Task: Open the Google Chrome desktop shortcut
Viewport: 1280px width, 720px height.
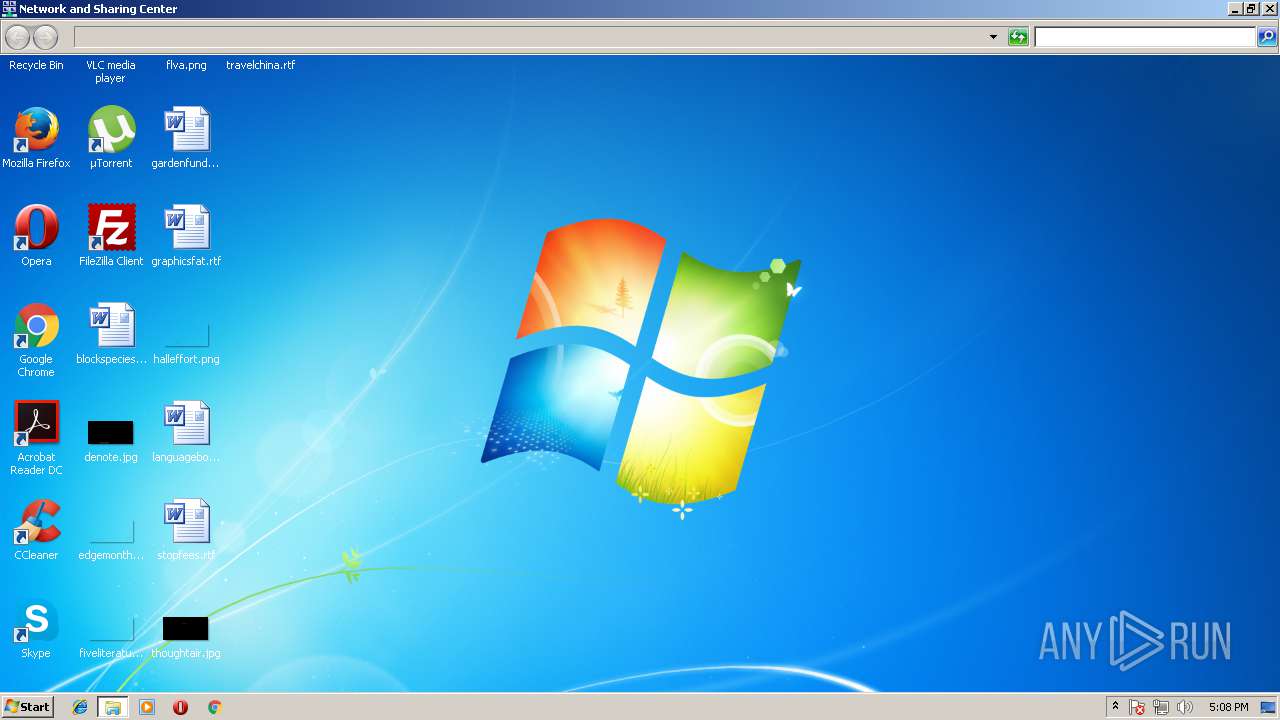Action: pyautogui.click(x=36, y=326)
